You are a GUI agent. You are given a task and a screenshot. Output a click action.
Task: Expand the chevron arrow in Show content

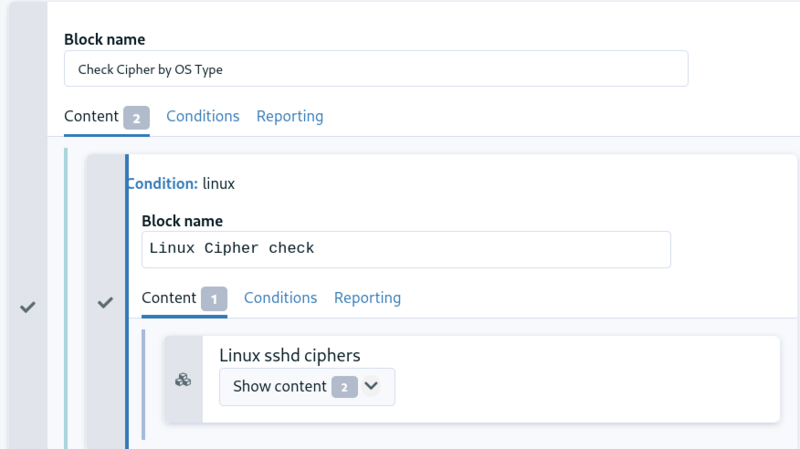(371, 386)
